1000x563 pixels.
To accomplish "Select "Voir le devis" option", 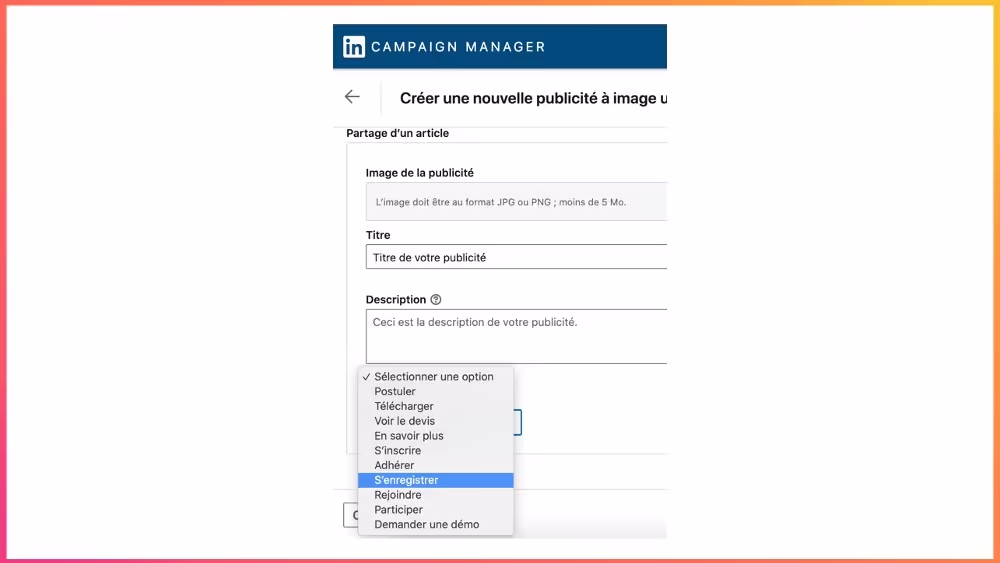I will pos(436,421).
